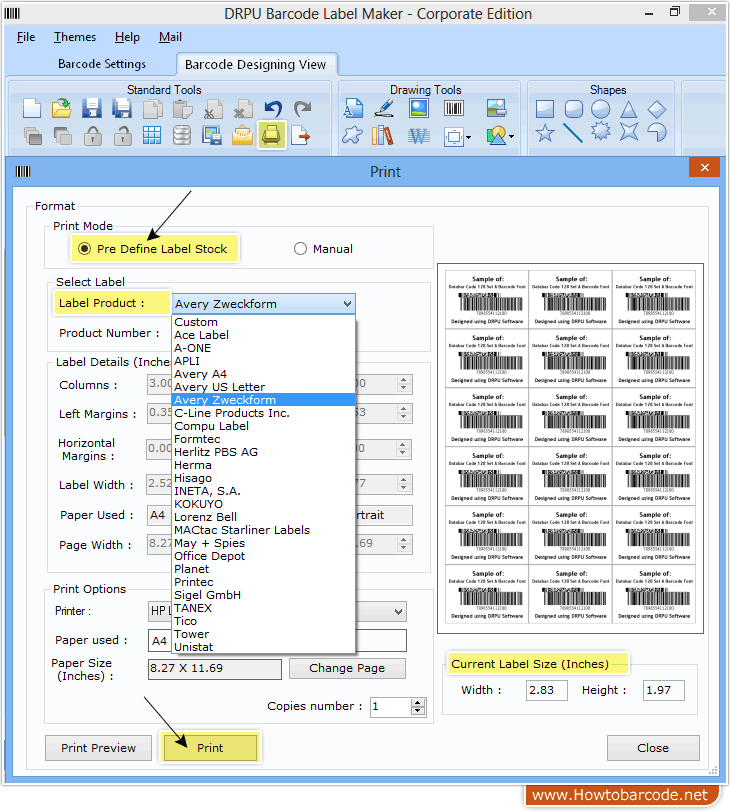The image size is (730, 812).
Task: Choose Avery US Letter from the list
Action: [x=219, y=387]
